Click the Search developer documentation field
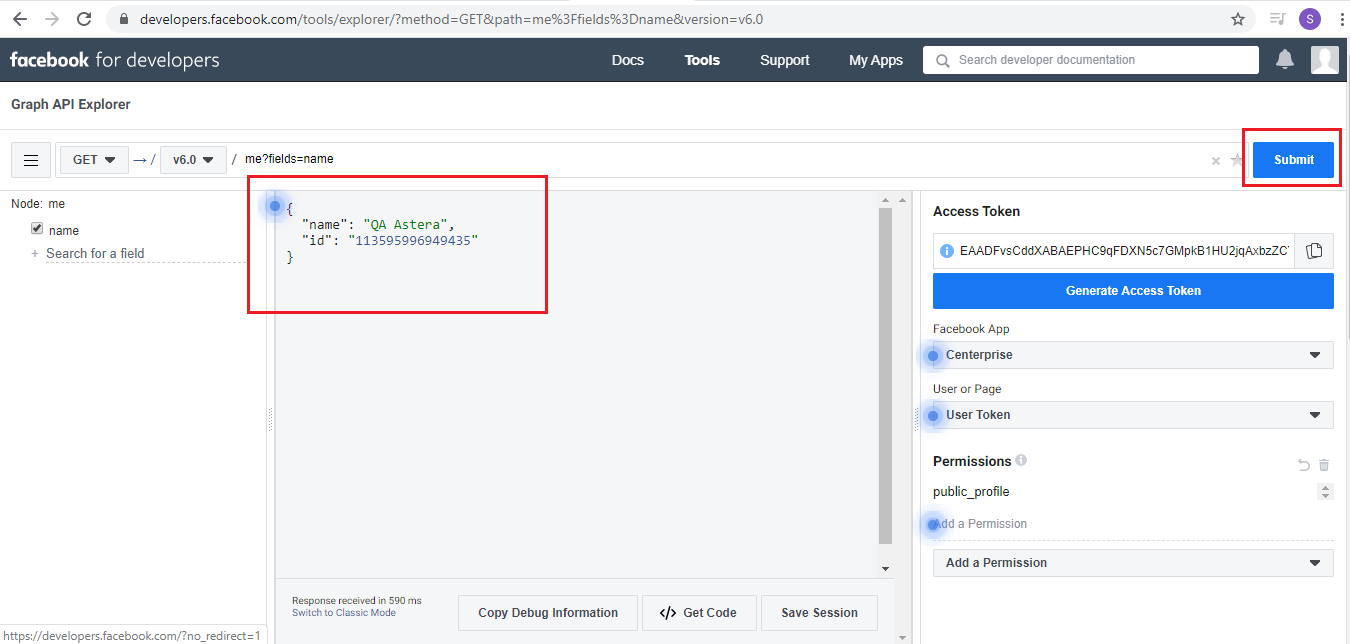1350x644 pixels. 1090,60
